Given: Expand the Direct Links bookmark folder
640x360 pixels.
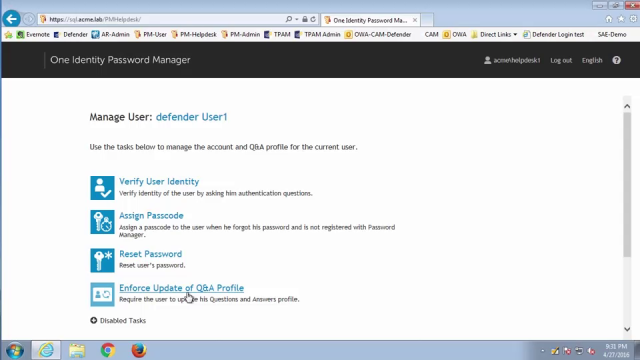Looking at the screenshot, I should click(494, 35).
